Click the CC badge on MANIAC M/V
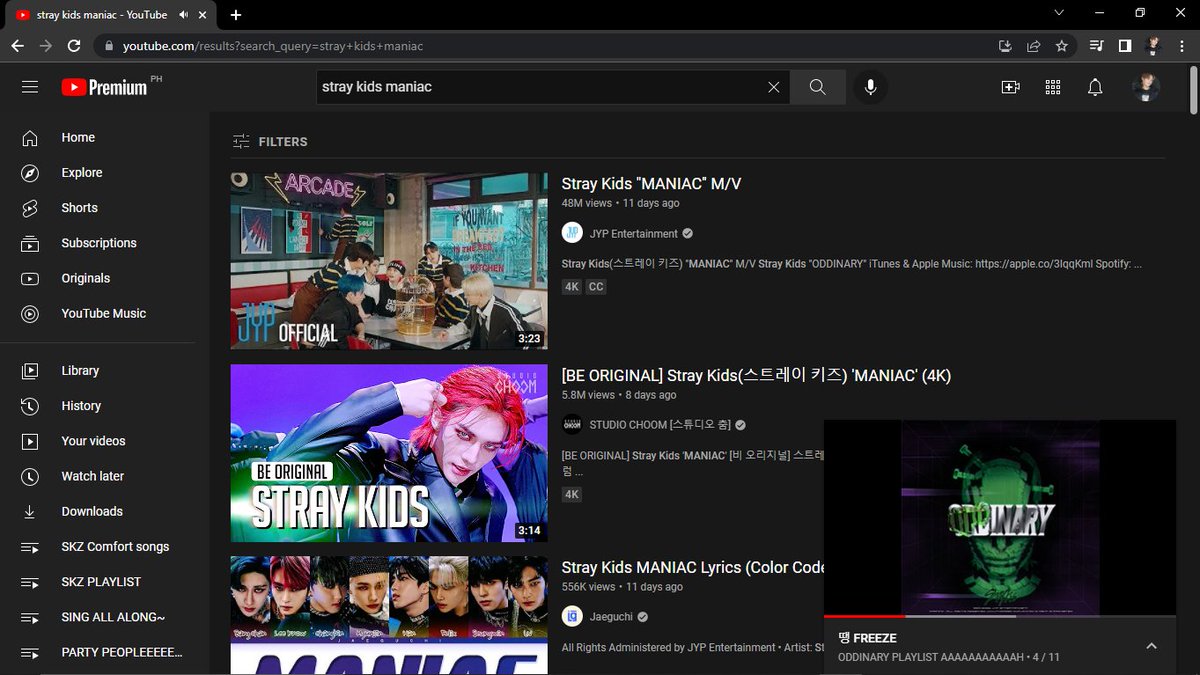Image resolution: width=1200 pixels, height=675 pixels. click(x=596, y=287)
